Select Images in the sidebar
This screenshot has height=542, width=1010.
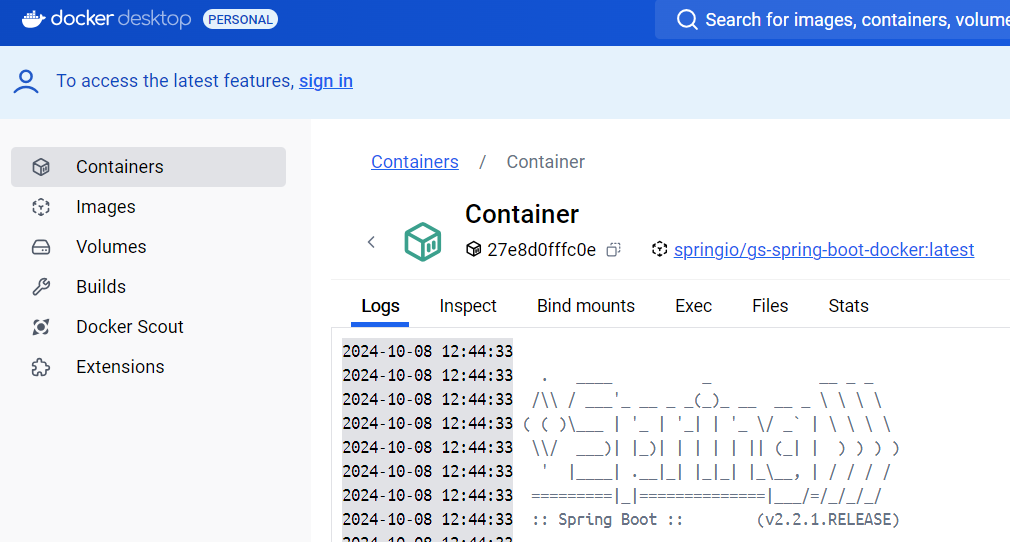148,207
